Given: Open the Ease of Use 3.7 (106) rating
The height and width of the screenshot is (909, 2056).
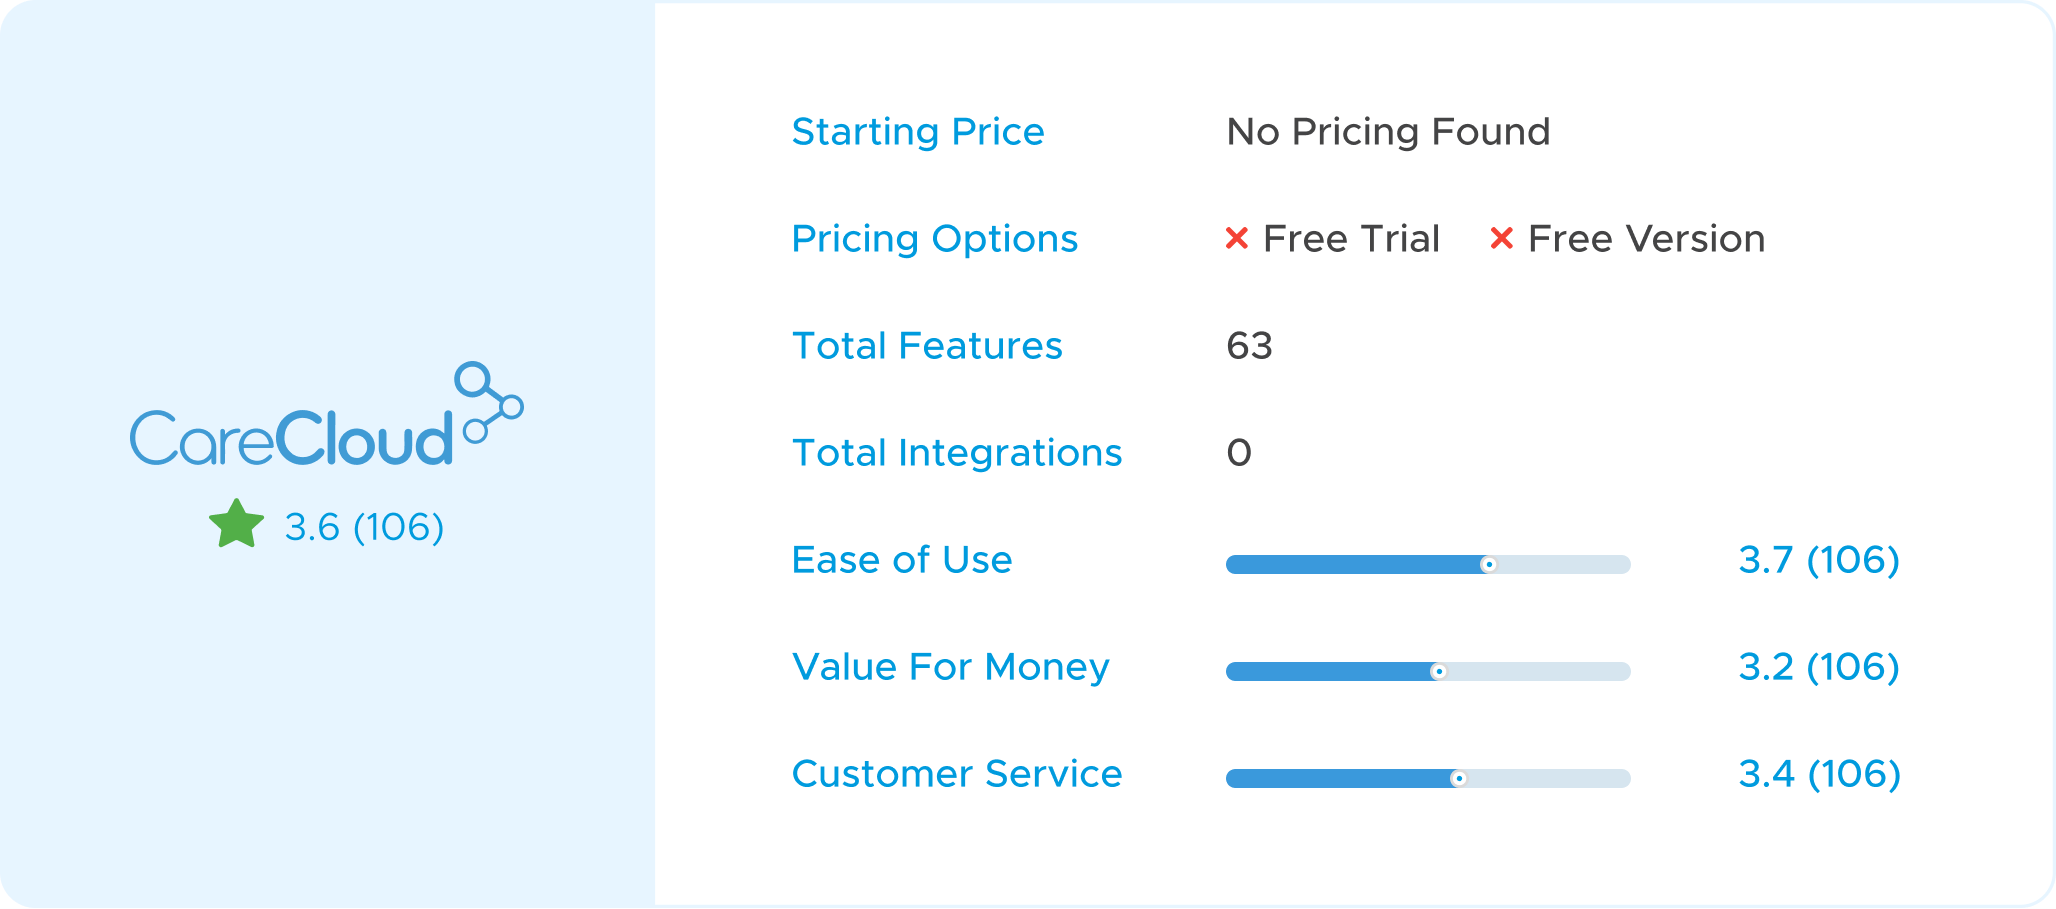Looking at the screenshot, I should (1819, 560).
